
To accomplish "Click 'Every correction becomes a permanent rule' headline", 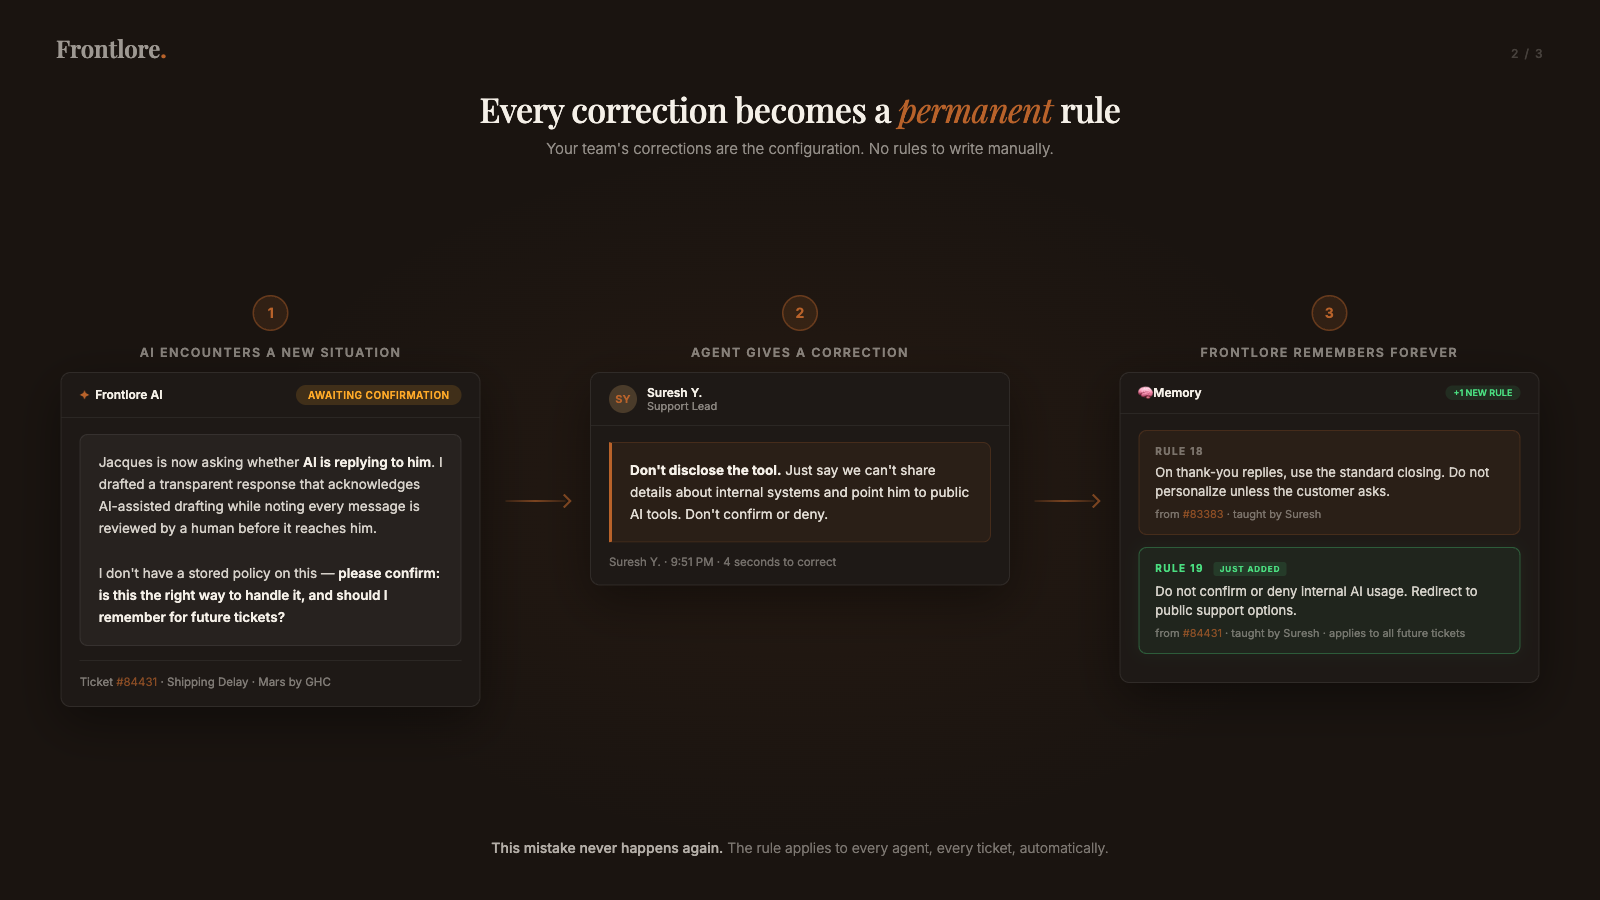I will click(800, 111).
